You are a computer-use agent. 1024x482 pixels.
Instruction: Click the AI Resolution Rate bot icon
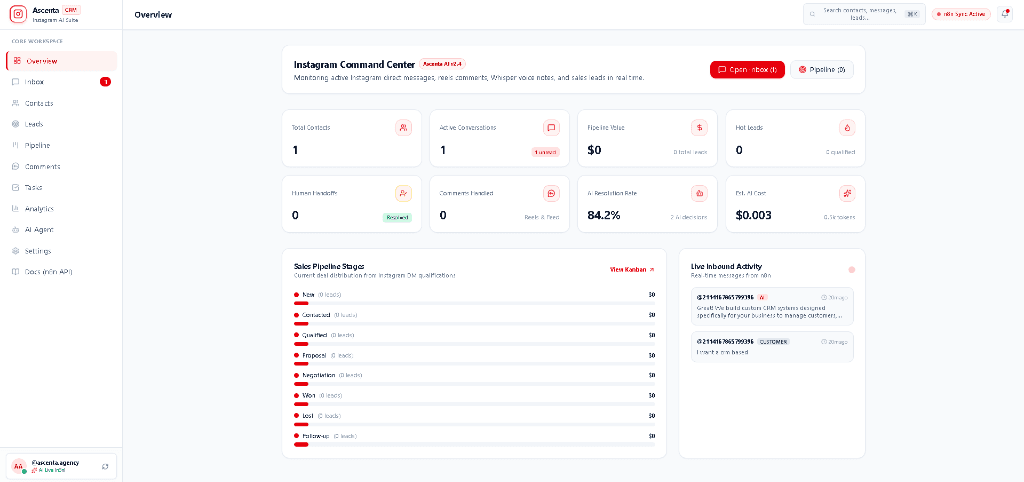coord(699,193)
